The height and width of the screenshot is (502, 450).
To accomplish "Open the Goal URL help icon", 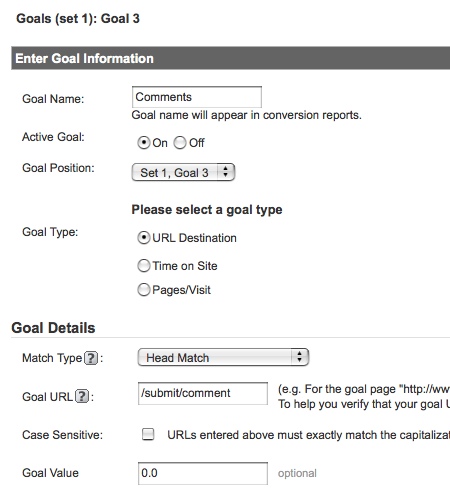I will coord(82,397).
